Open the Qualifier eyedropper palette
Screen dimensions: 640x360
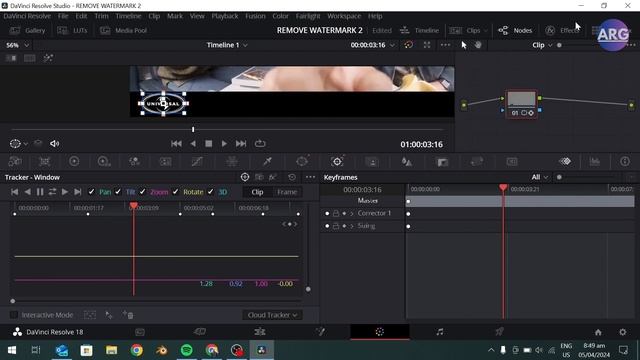(x=267, y=162)
